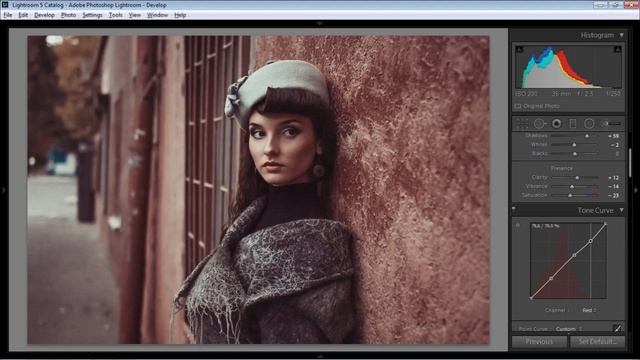Select the Spot Removal tool
The height and width of the screenshot is (360, 640).
(540, 124)
